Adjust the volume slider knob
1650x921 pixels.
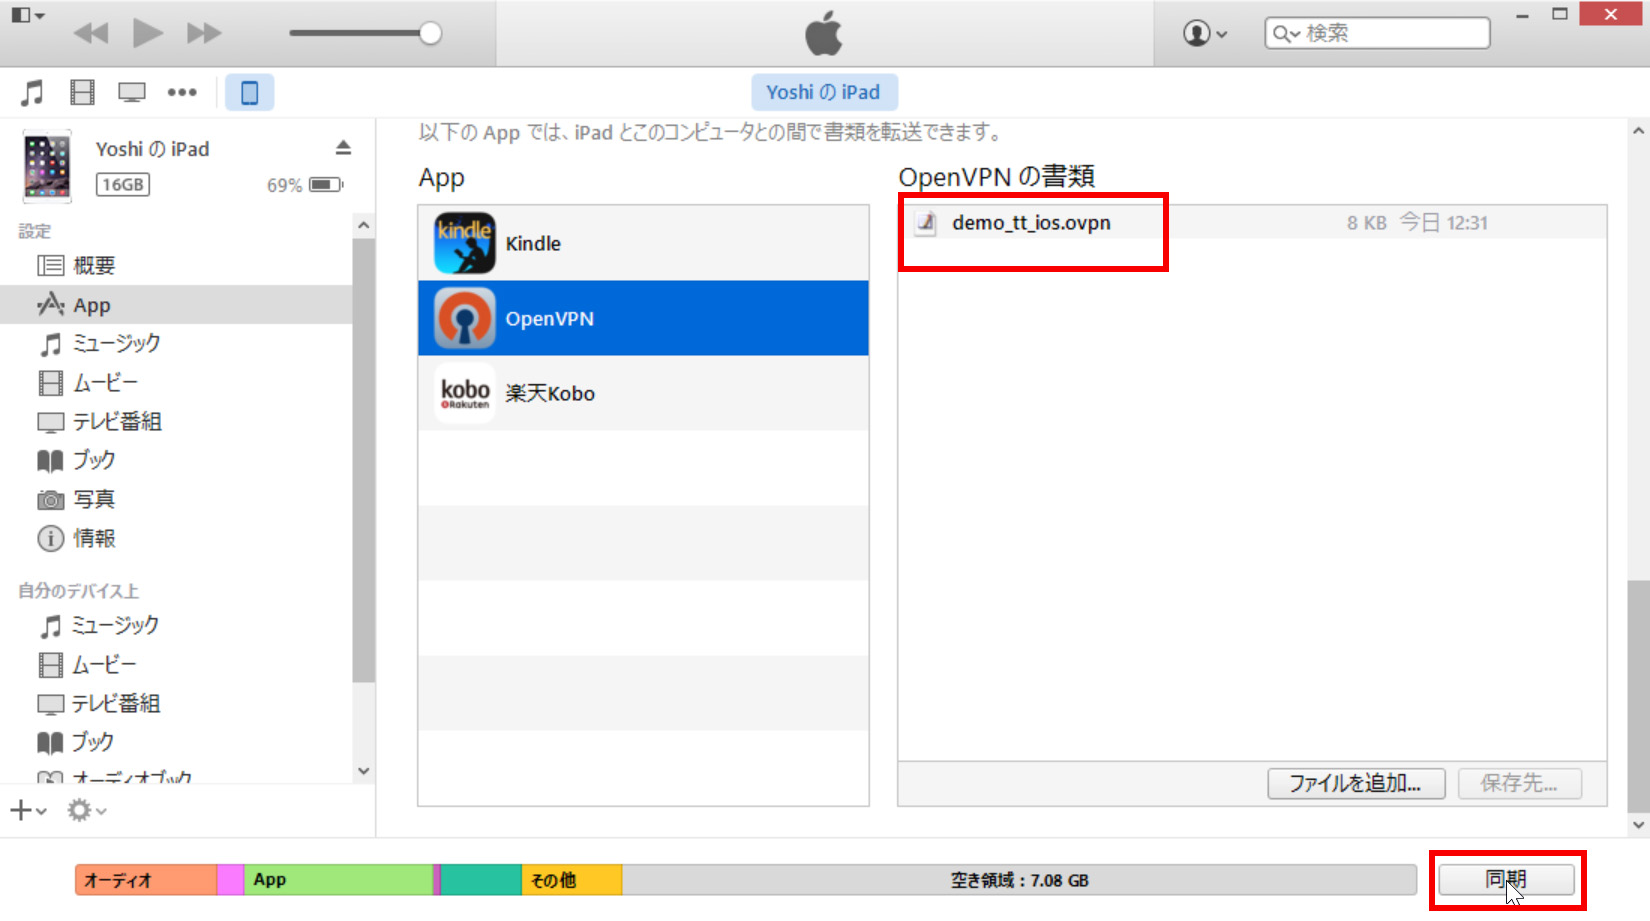[430, 33]
